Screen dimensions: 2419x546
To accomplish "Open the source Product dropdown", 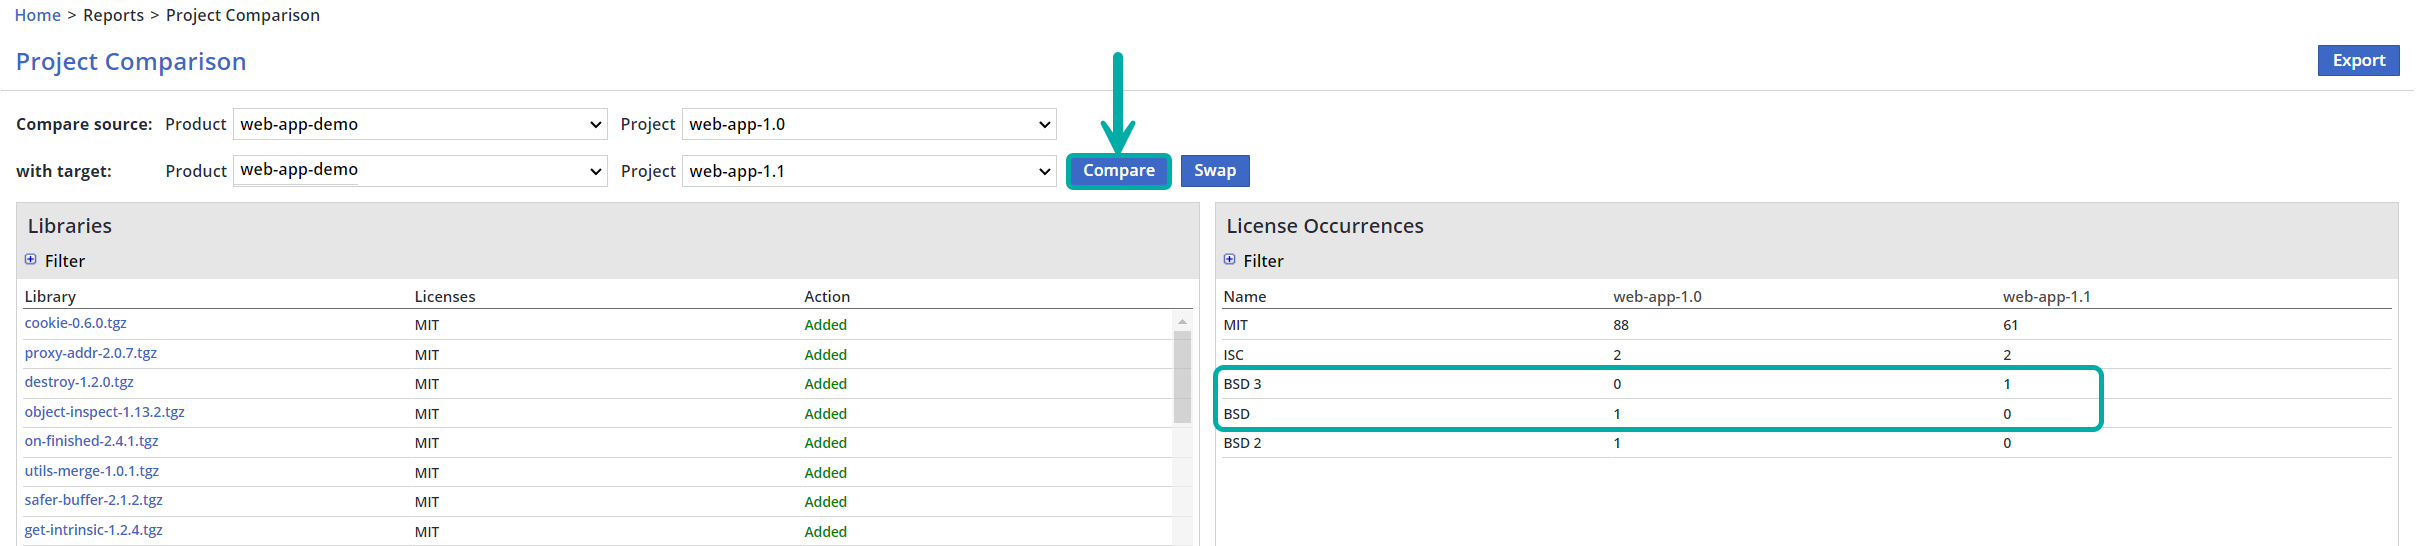I will (x=420, y=125).
